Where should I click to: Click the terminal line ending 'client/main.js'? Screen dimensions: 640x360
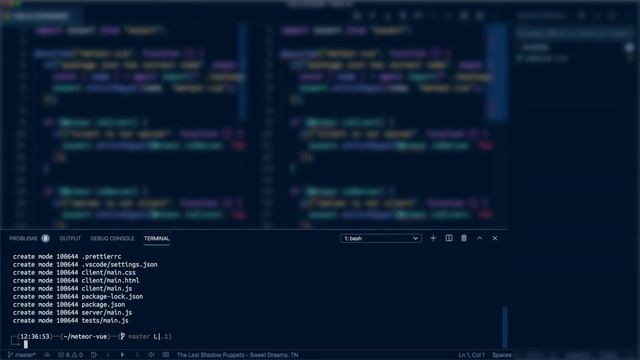tap(72, 289)
